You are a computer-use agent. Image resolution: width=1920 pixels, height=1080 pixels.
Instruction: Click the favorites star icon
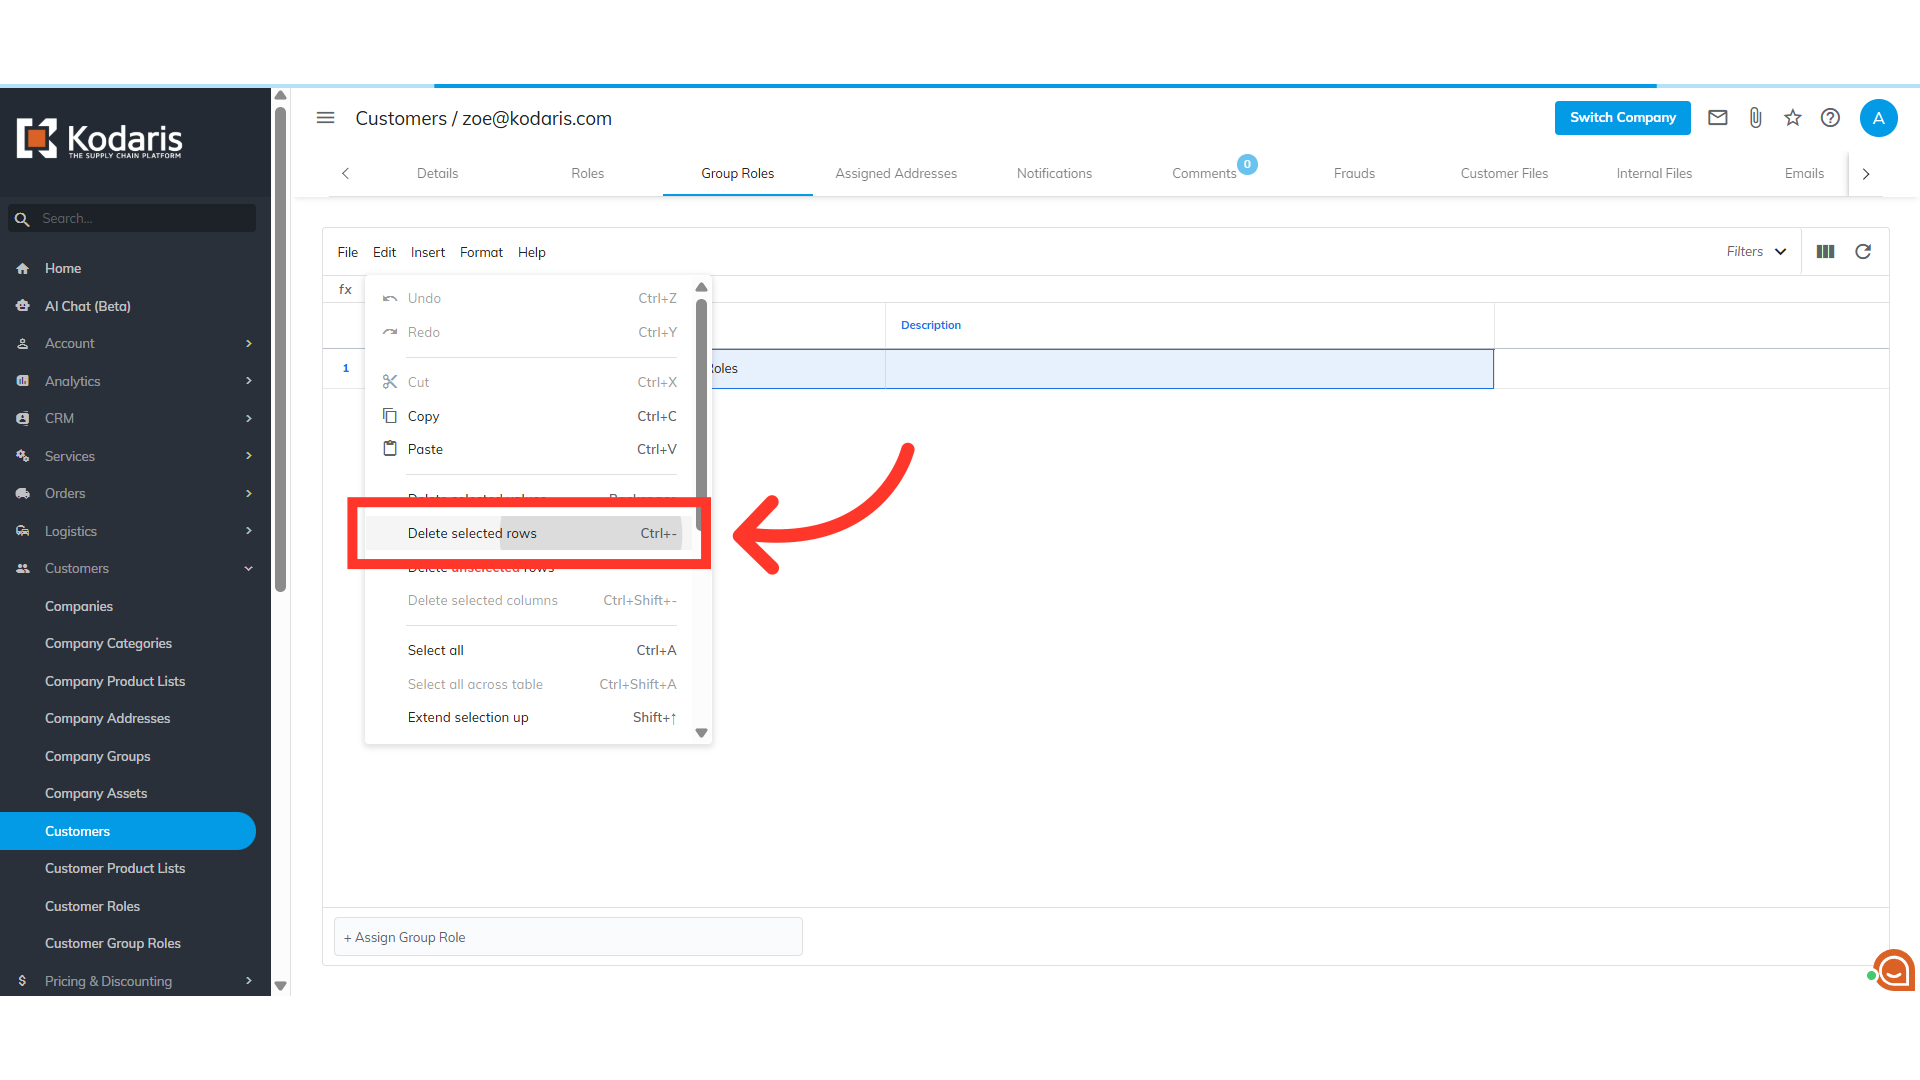pos(1792,118)
